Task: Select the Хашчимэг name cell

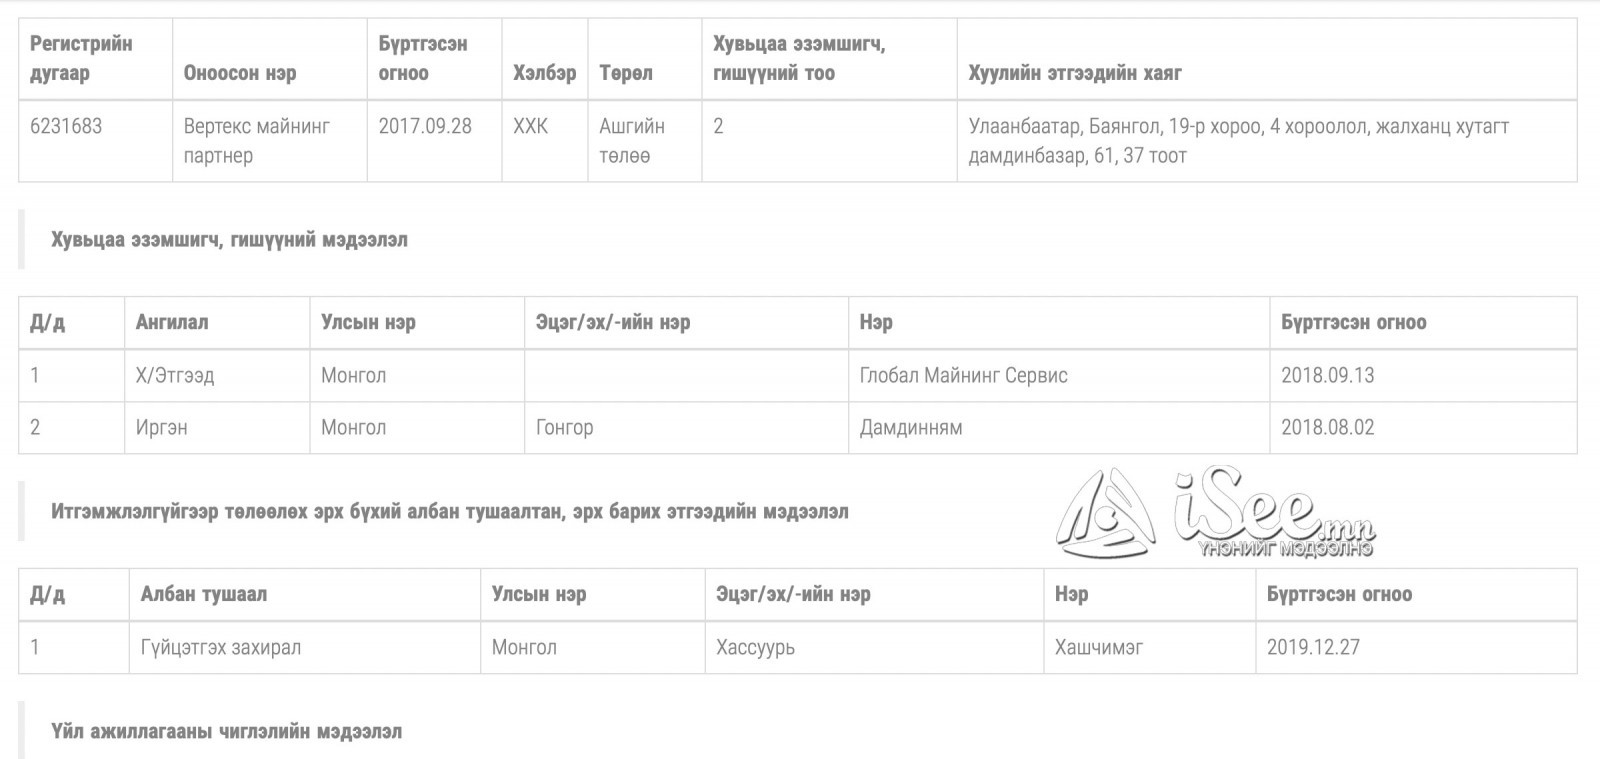Action: 1149,647
